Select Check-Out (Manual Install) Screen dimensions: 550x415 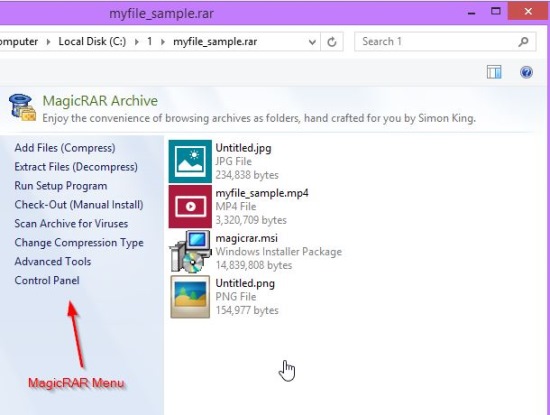(x=79, y=205)
